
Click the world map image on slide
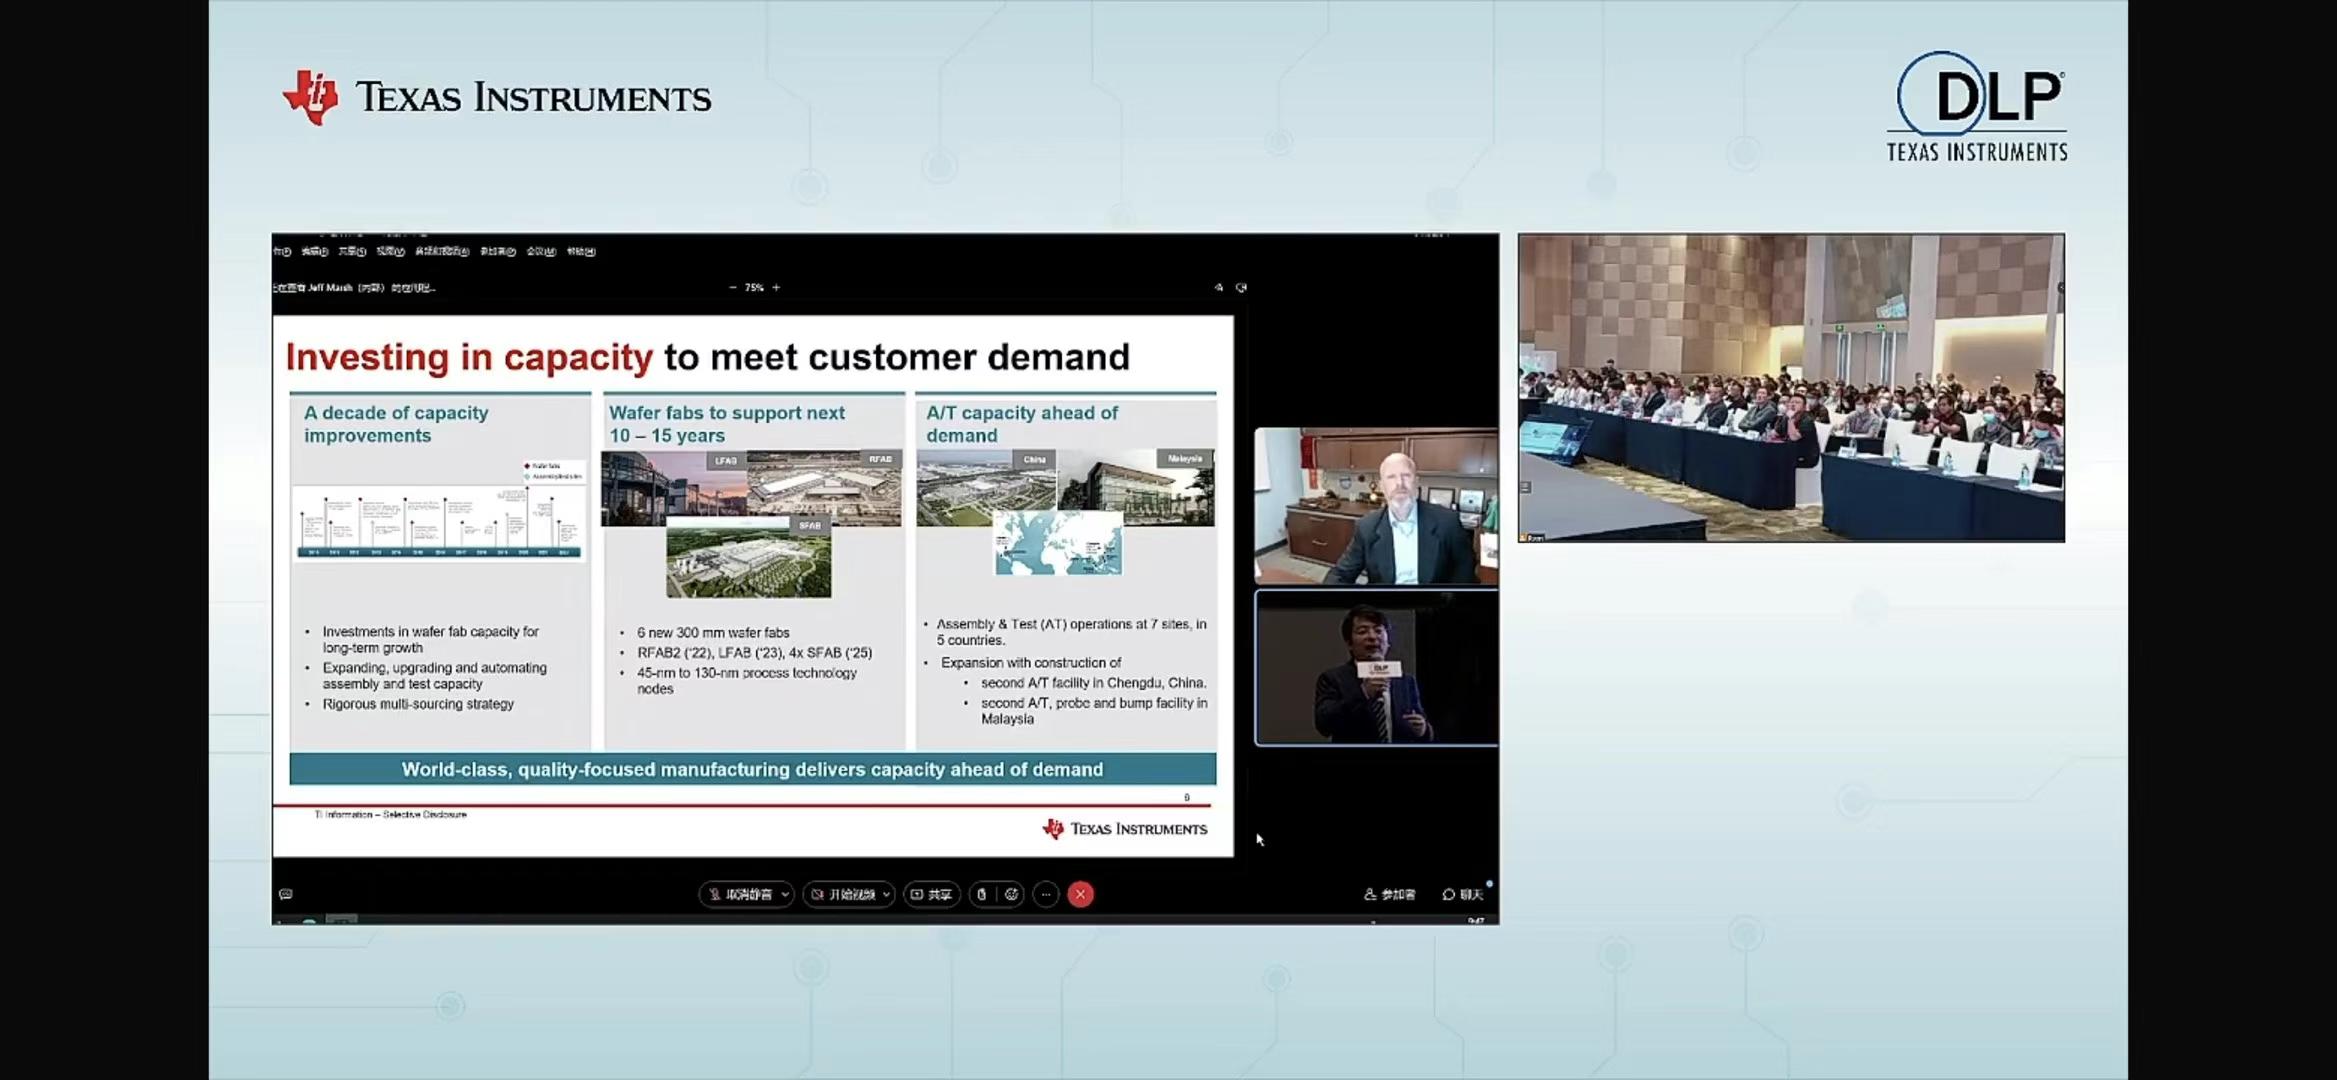point(1058,543)
